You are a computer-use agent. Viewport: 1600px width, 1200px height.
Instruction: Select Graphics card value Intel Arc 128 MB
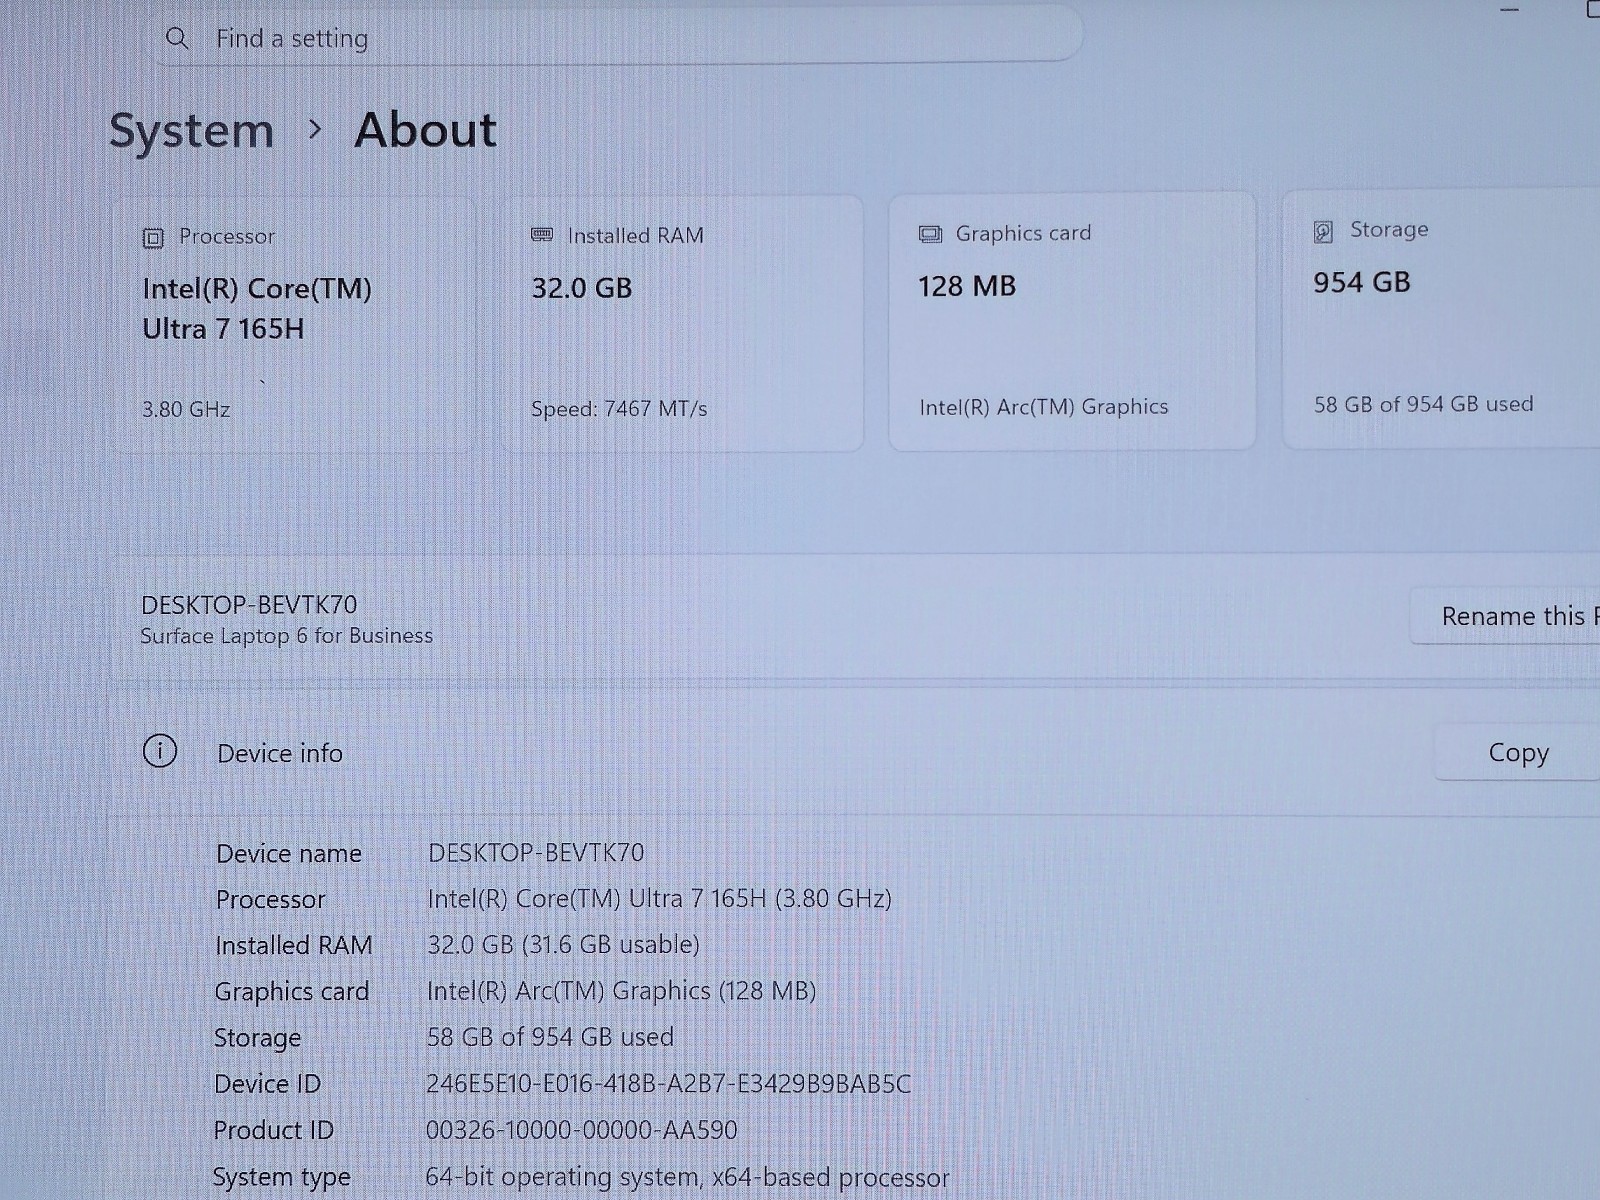(x=621, y=991)
